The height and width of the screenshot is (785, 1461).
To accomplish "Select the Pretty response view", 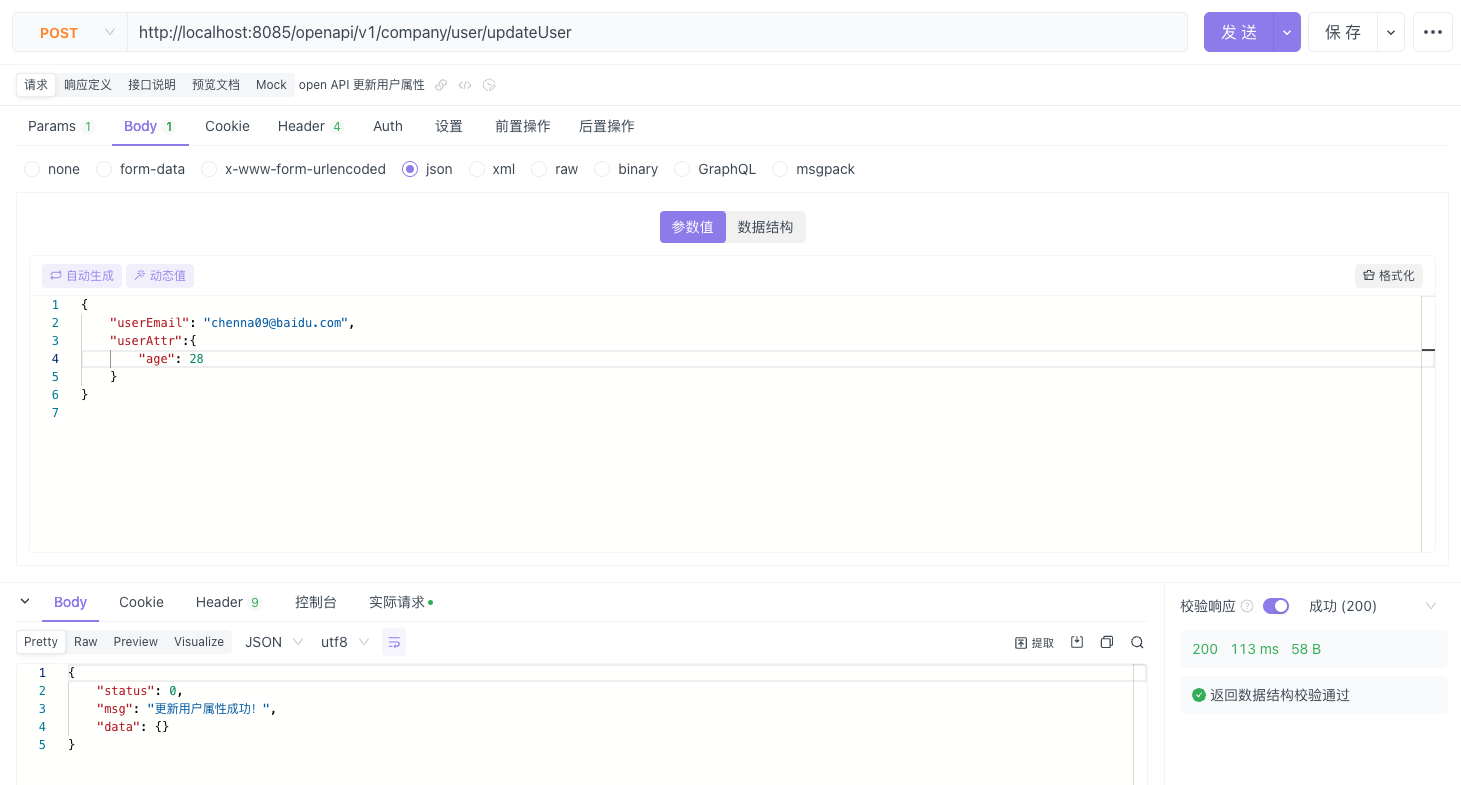I will (x=41, y=642).
